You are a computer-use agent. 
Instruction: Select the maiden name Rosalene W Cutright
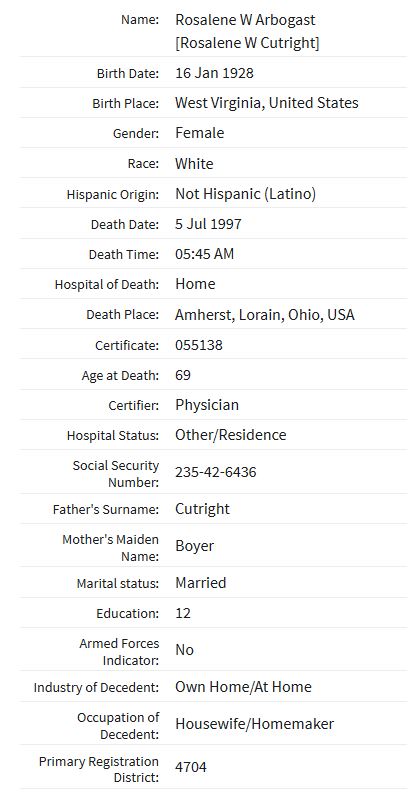tap(247, 42)
